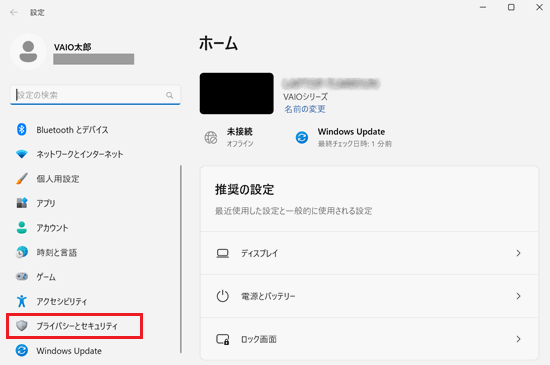Click the Accessibility figure icon
The width and height of the screenshot is (550, 365).
[22, 301]
